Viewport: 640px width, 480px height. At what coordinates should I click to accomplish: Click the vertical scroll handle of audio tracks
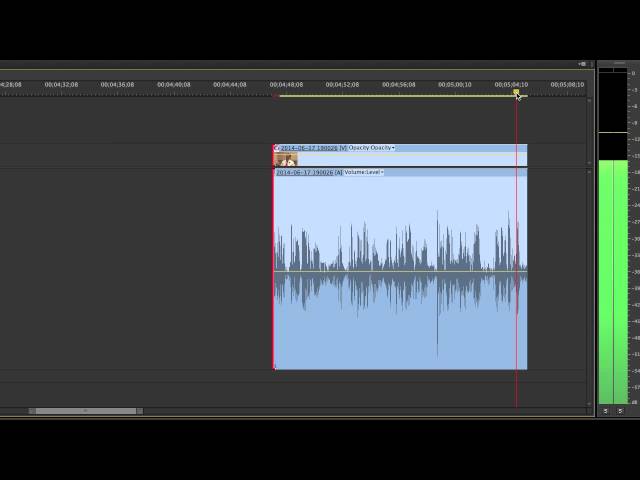click(589, 172)
